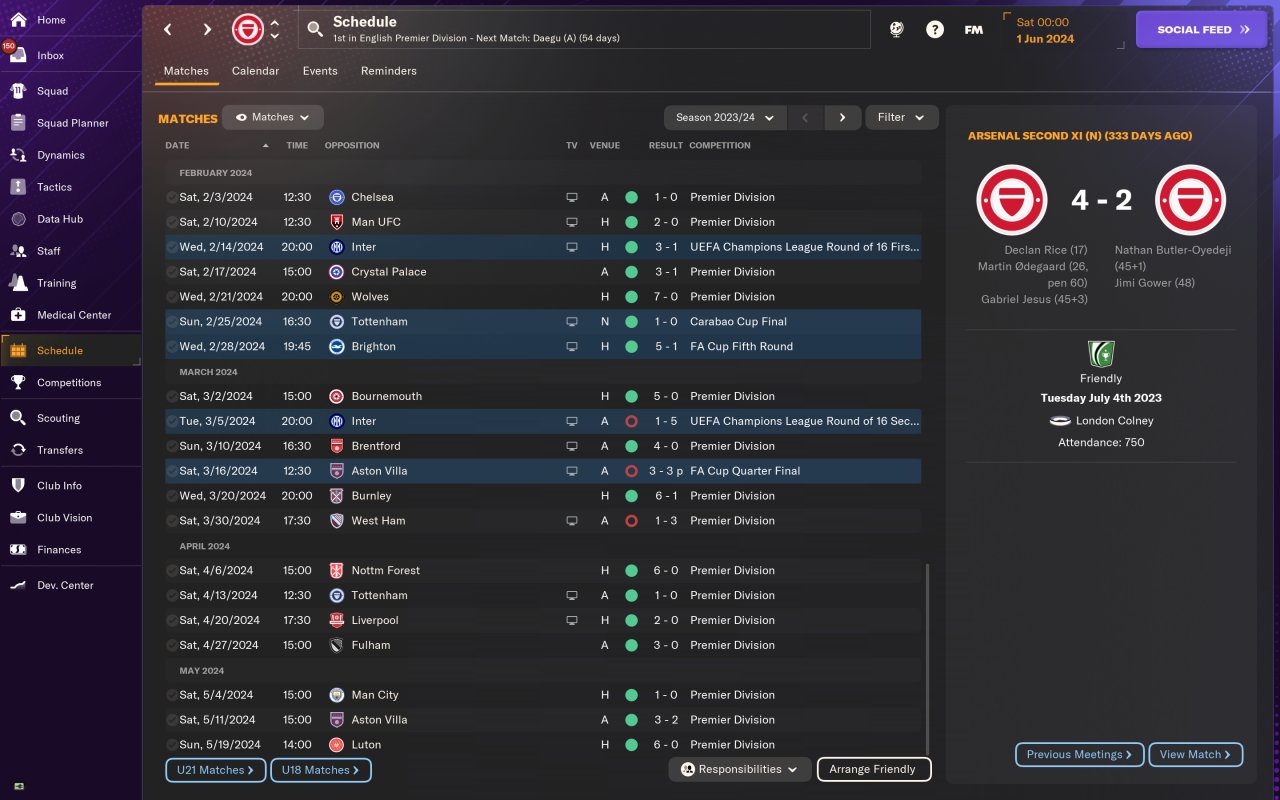The image size is (1280, 800).
Task: Click the View Match button
Action: [1196, 755]
